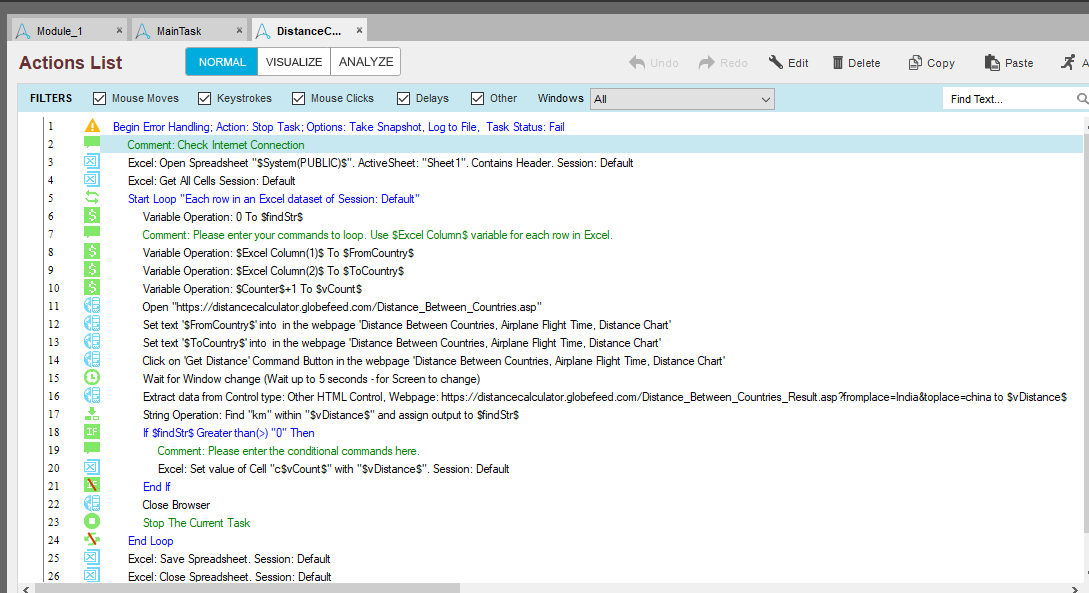
Task: Click the loop icon on line 5
Action: 92,199
